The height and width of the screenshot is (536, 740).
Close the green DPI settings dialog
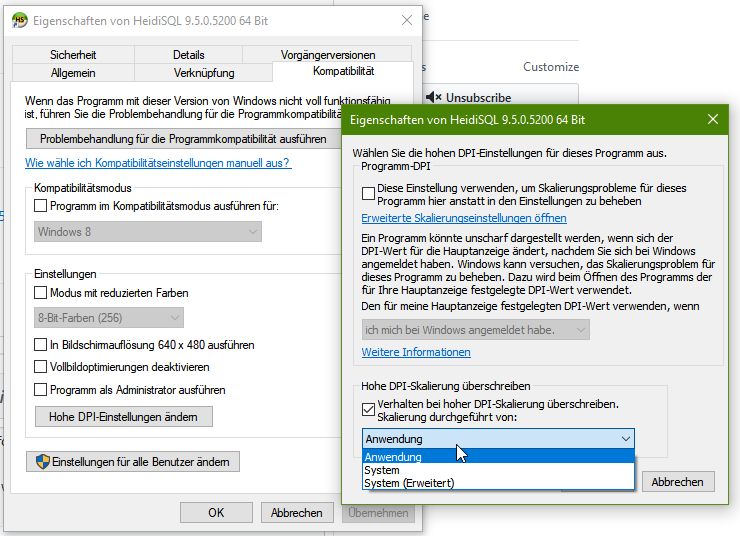[713, 119]
